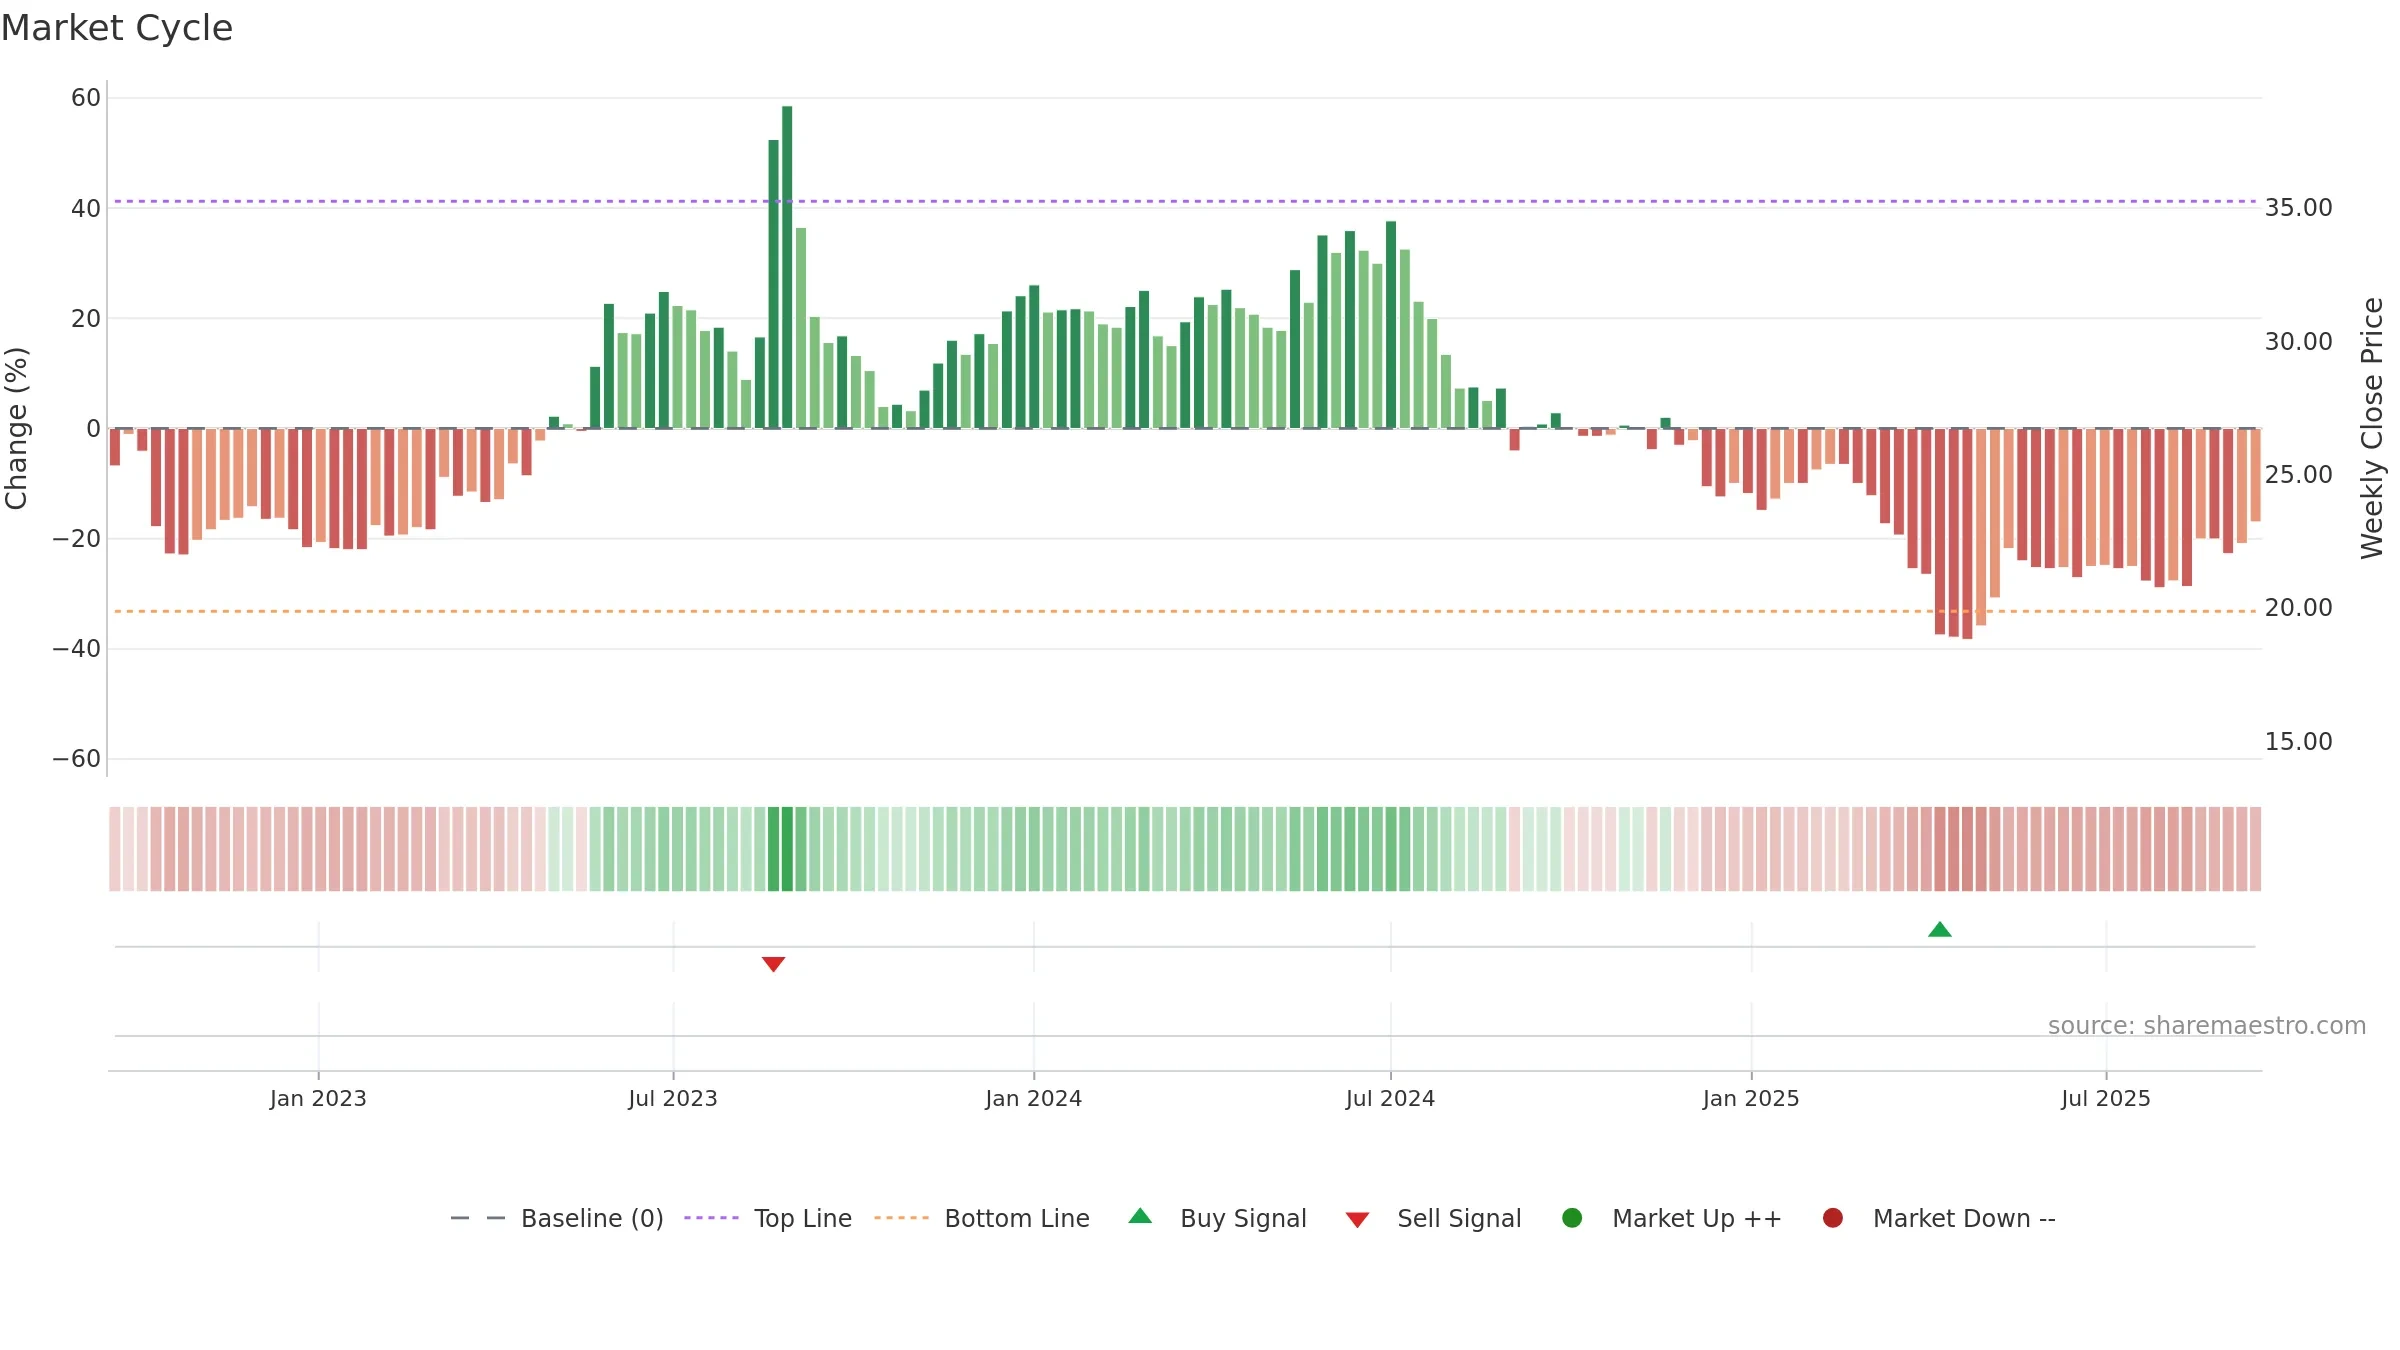The image size is (2400, 1350).
Task: Toggle Buy Signal legend entry
Action: click(1217, 1218)
